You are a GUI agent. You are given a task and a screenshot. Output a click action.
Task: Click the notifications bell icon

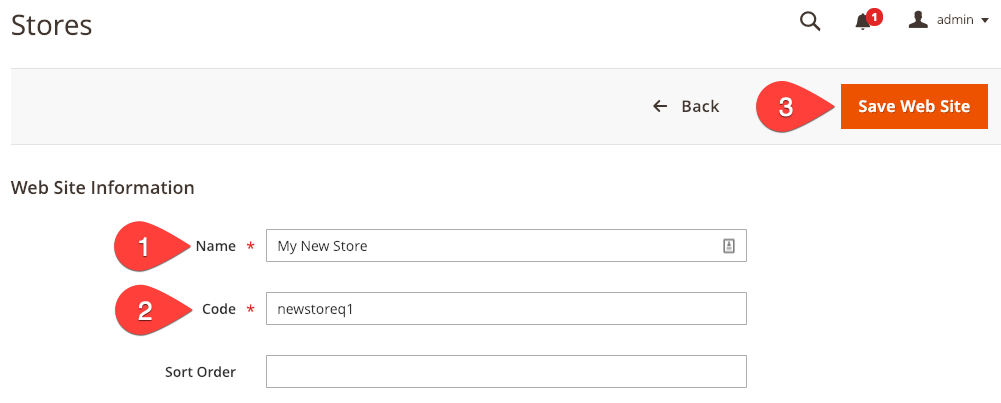tap(863, 22)
